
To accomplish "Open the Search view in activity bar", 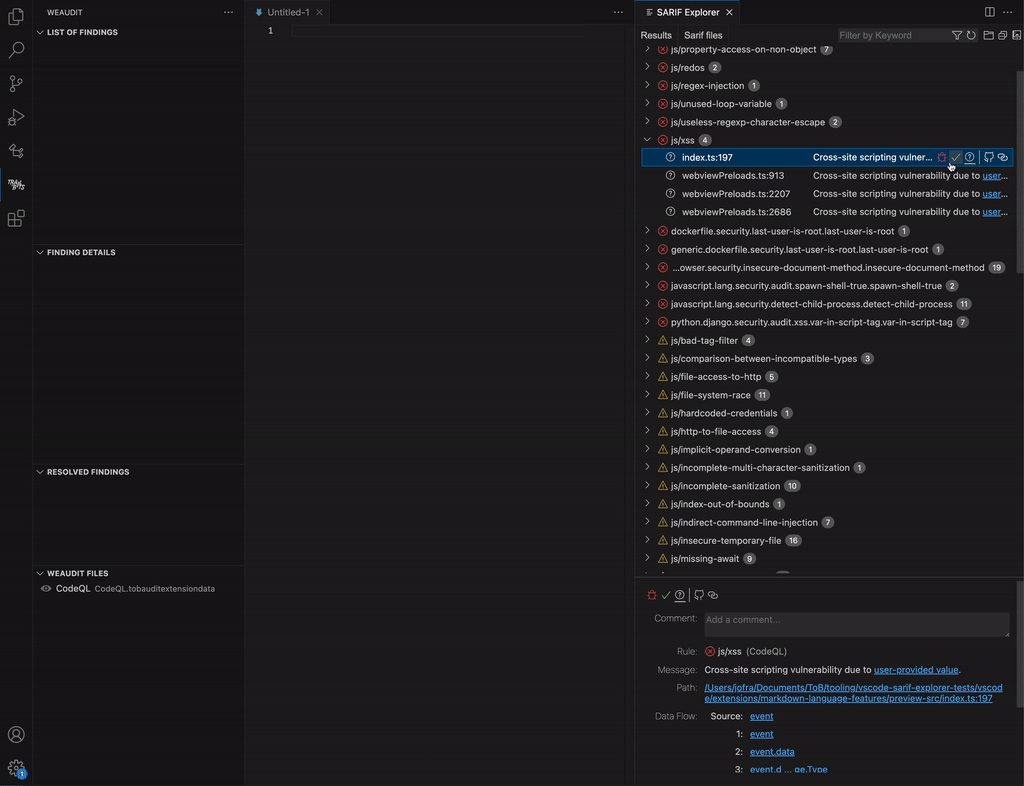I will pos(16,50).
